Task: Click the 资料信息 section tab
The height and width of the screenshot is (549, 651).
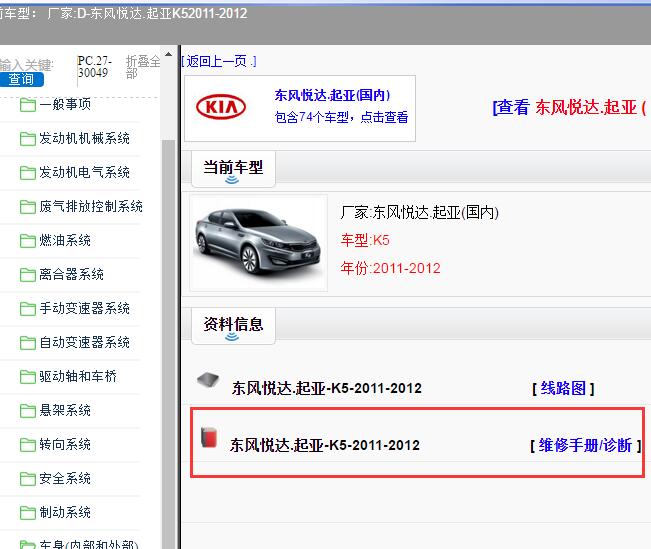Action: (233, 326)
